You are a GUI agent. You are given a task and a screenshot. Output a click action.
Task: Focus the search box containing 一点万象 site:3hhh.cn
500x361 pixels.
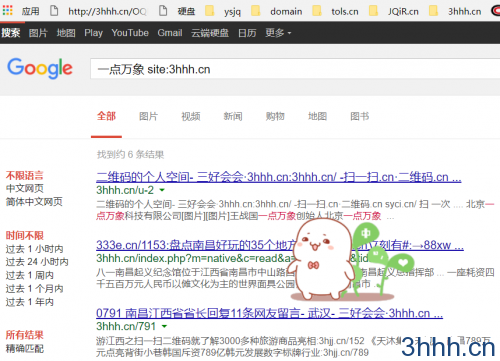click(295, 69)
